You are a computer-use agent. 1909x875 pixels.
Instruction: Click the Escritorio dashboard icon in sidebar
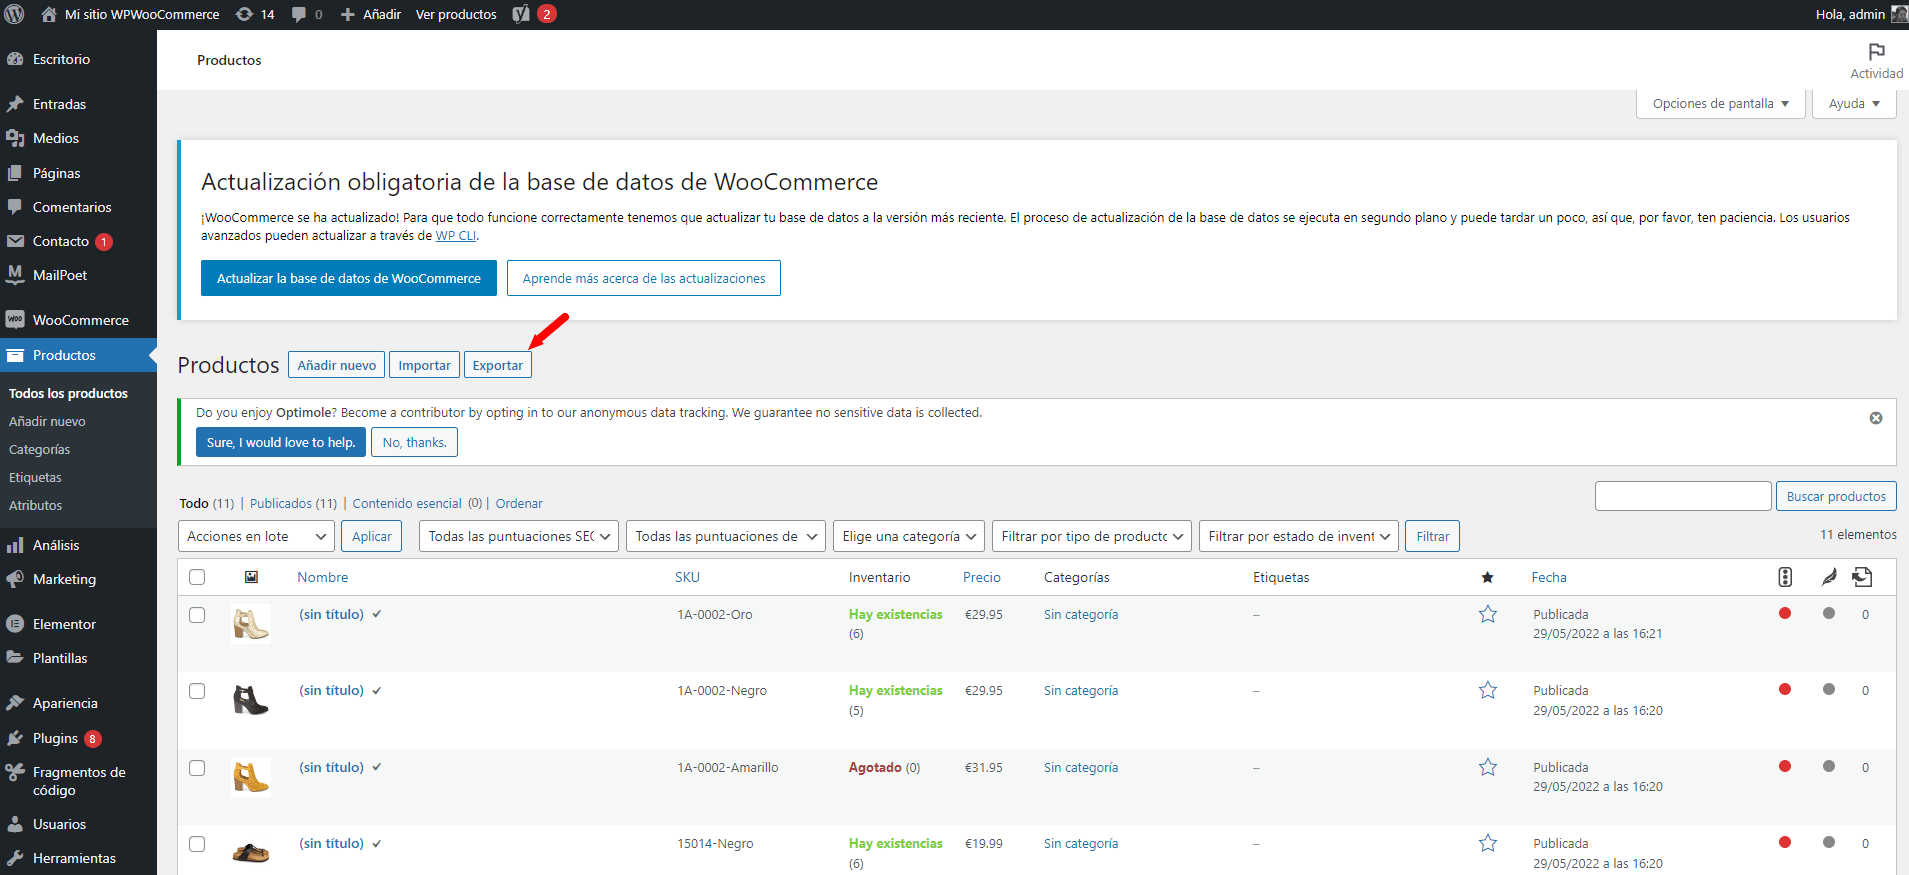tap(15, 59)
